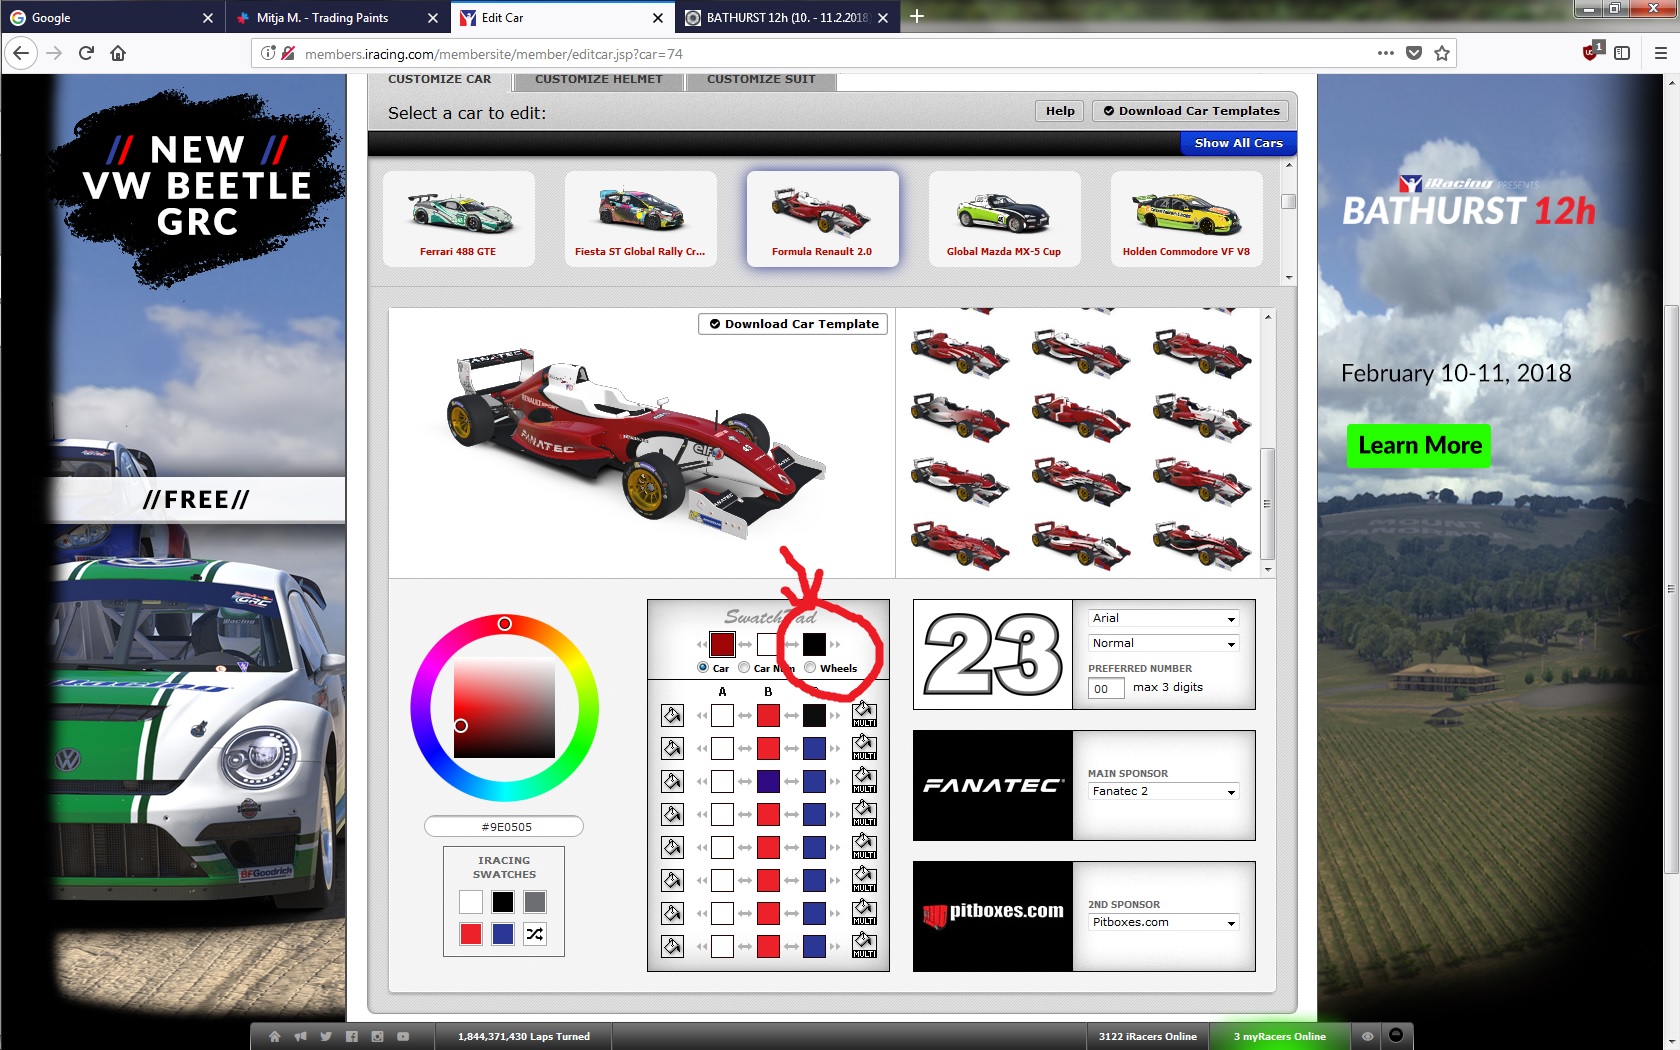This screenshot has height=1050, width=1680.
Task: Open the uBlock extension icon
Action: [1591, 52]
